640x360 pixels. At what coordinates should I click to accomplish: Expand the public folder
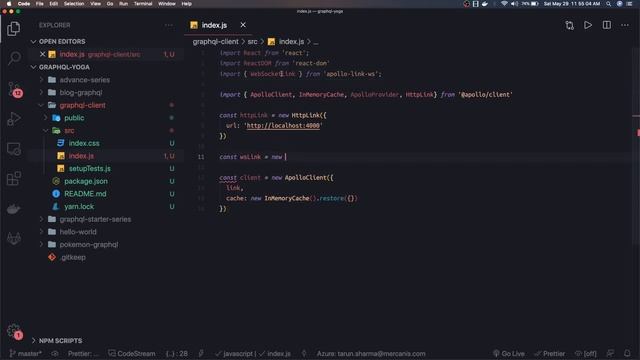74,118
